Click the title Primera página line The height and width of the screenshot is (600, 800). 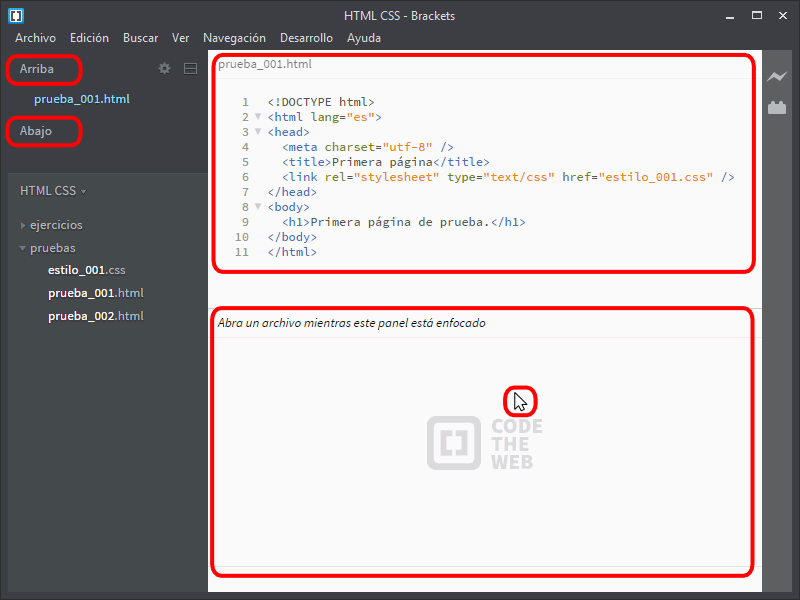pos(386,162)
